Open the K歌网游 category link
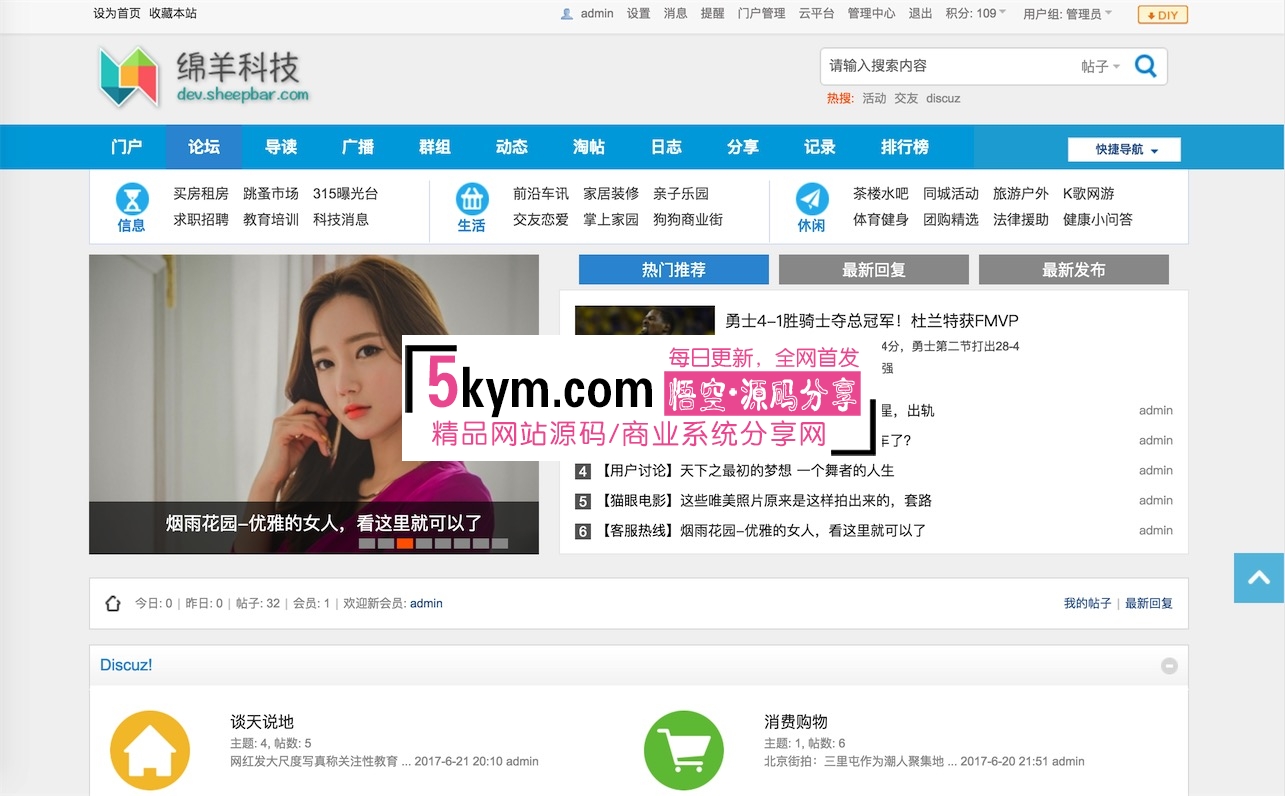1285x796 pixels. 1089,194
